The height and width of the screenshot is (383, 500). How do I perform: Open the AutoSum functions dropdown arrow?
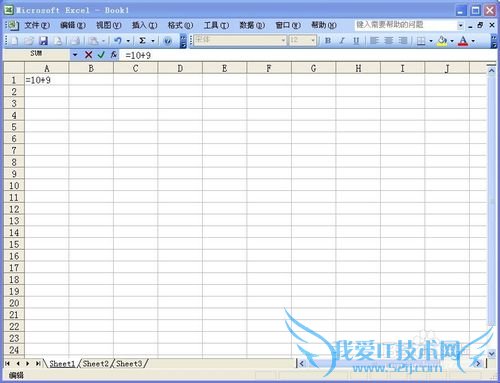click(153, 41)
